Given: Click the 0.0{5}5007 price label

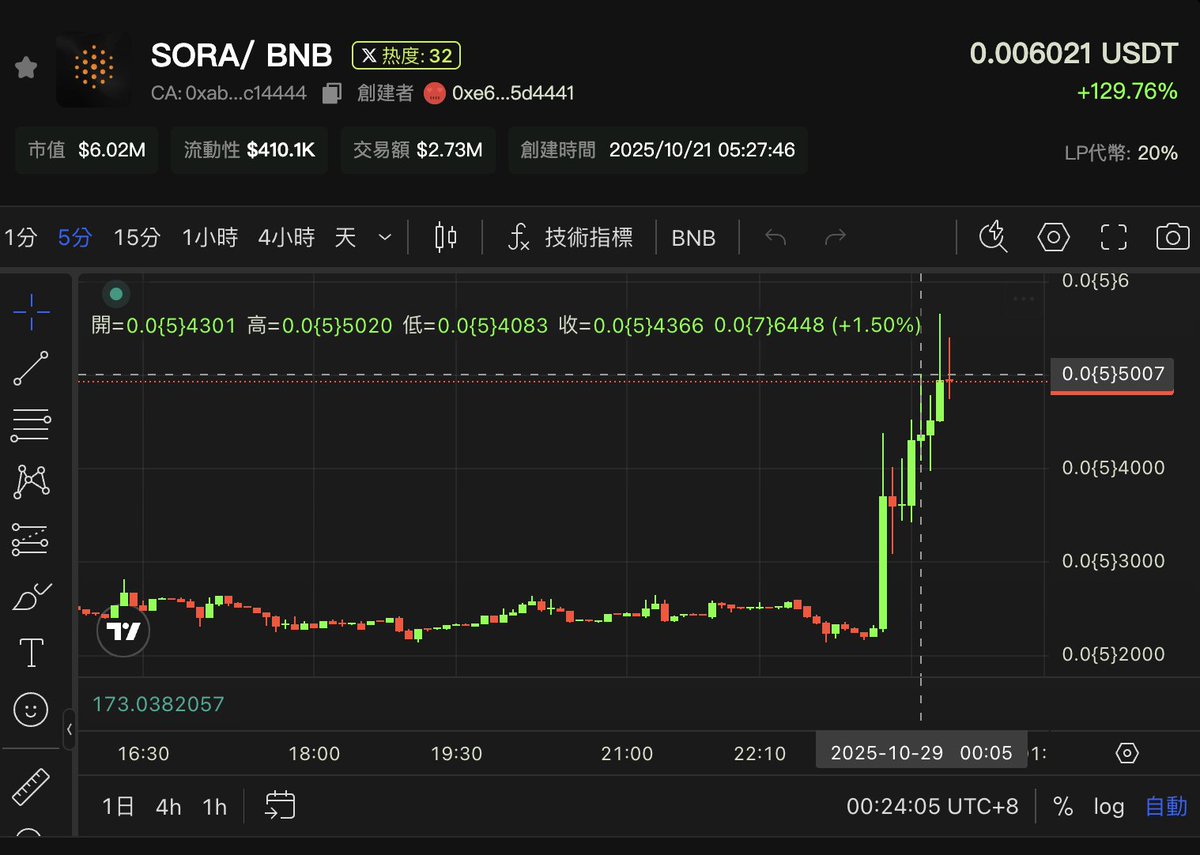Looking at the screenshot, I should click(x=1112, y=375).
